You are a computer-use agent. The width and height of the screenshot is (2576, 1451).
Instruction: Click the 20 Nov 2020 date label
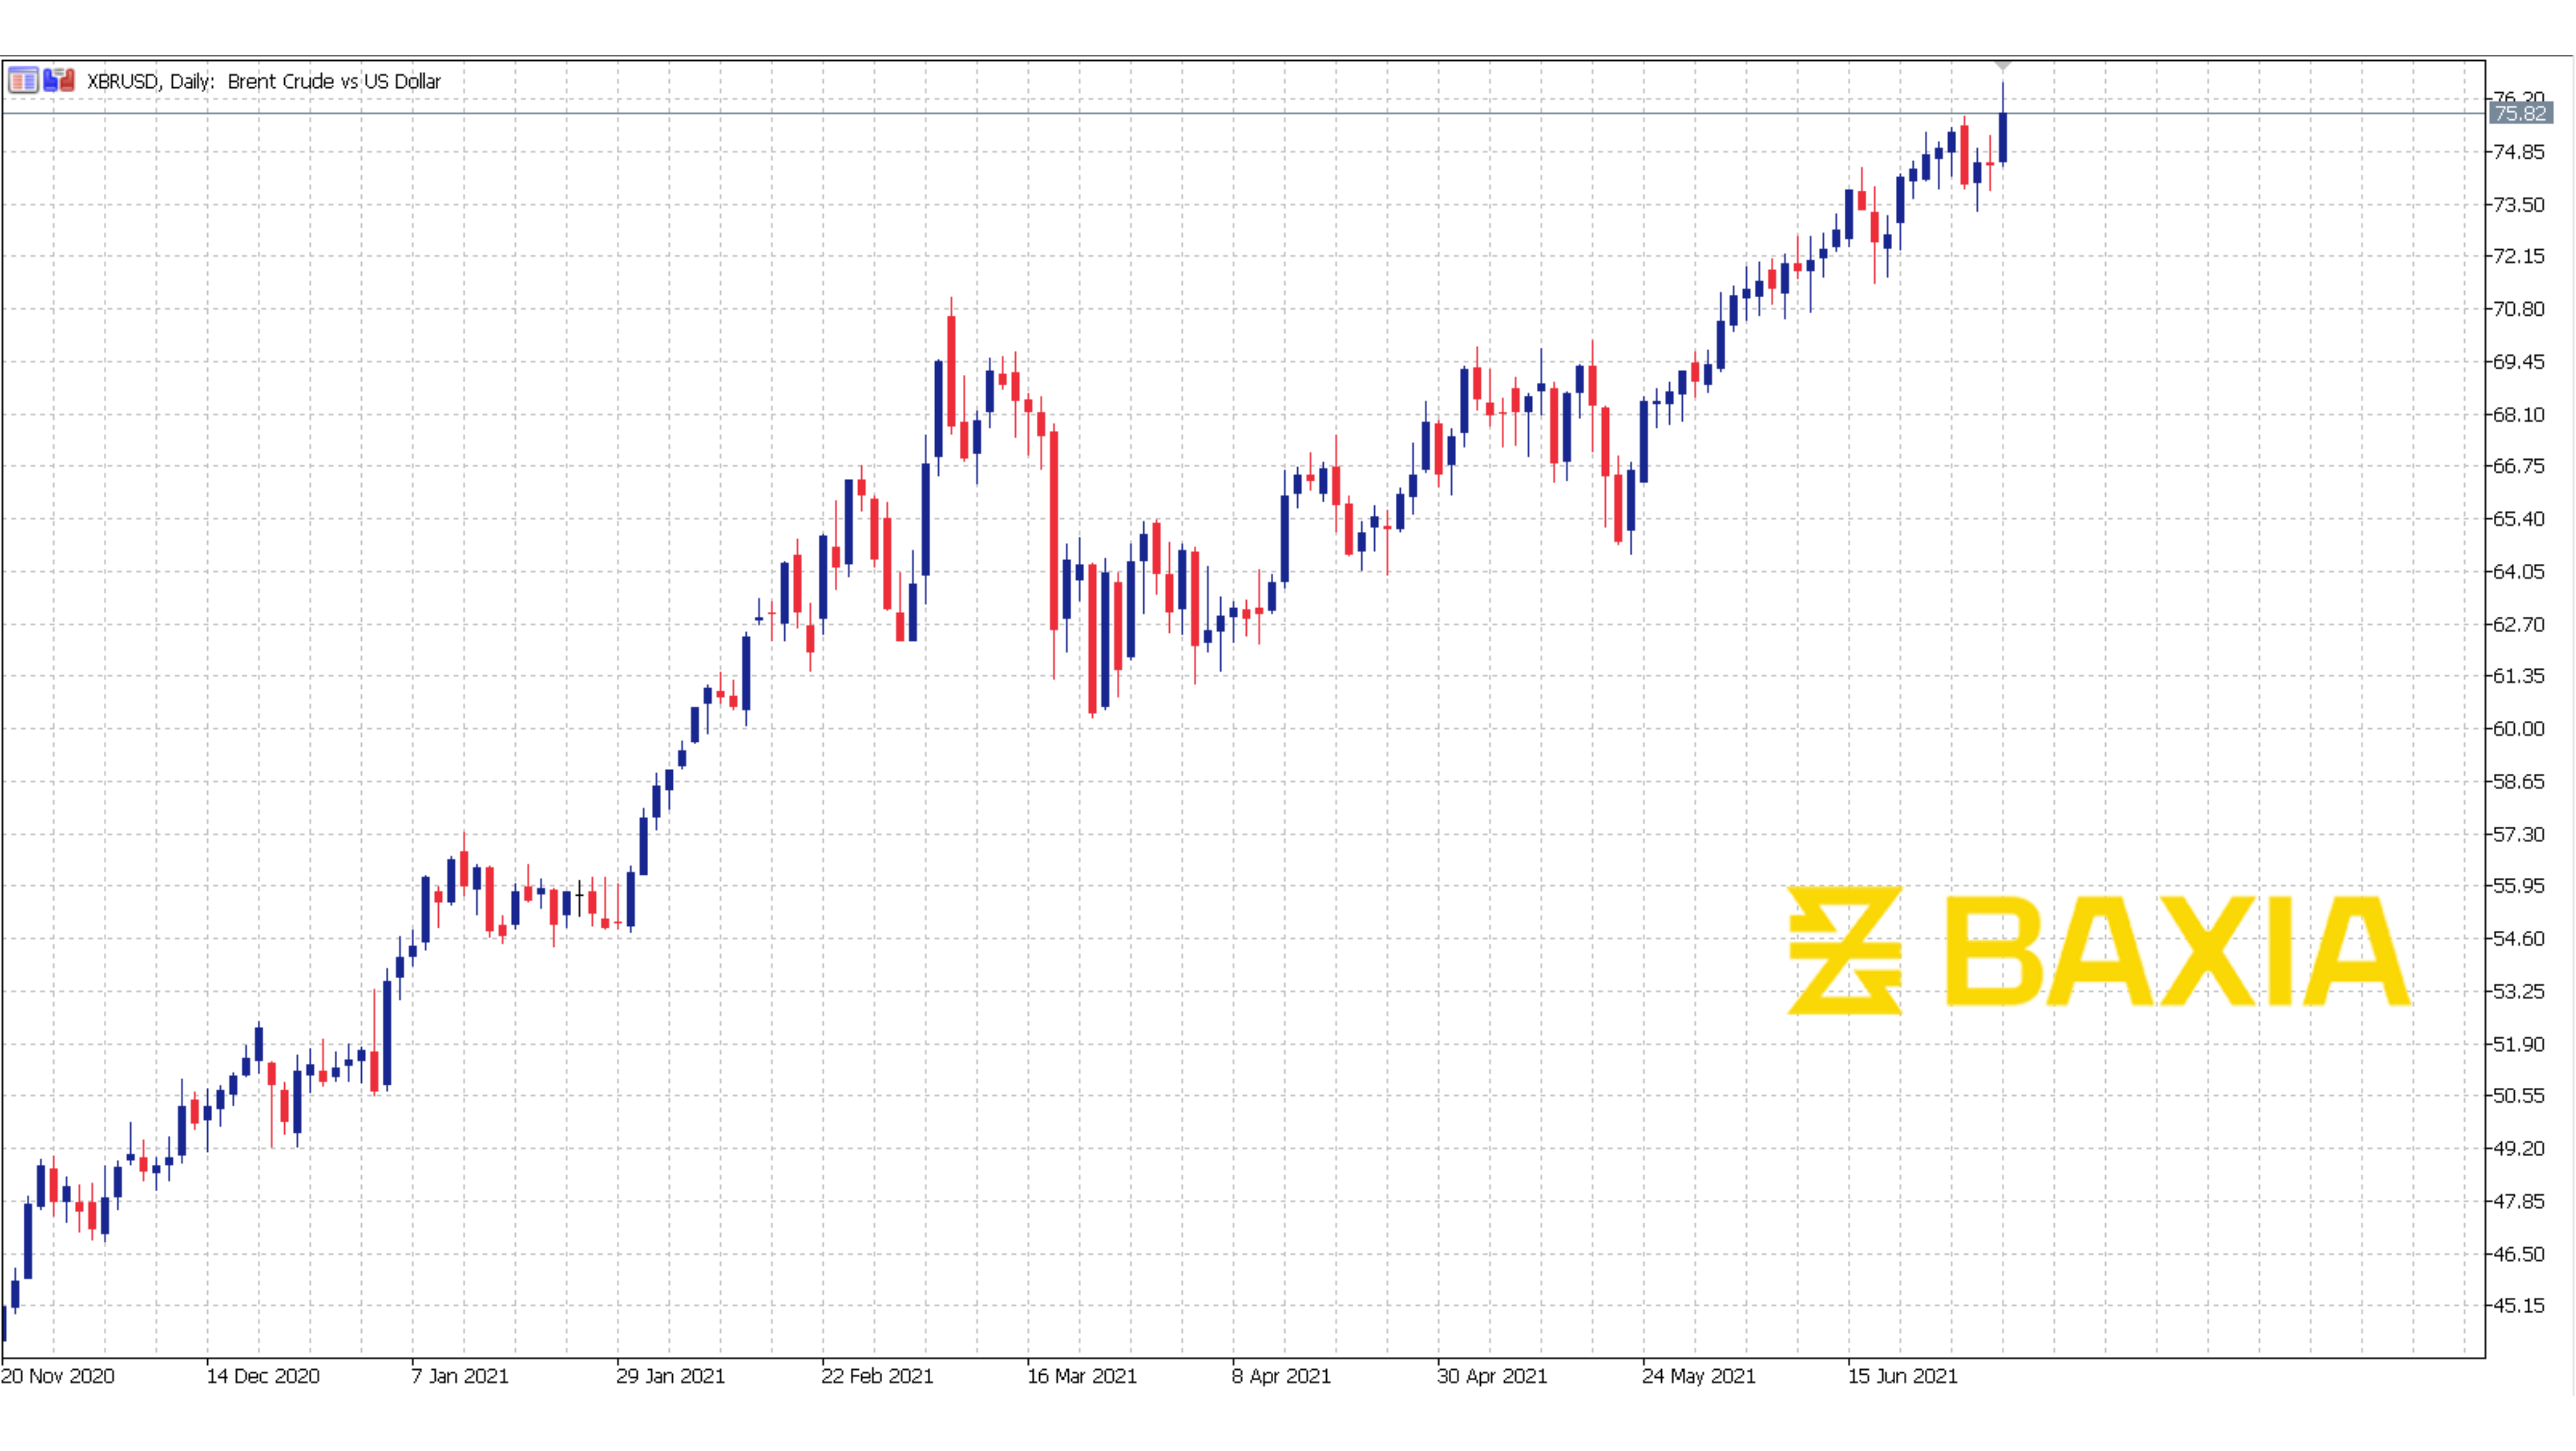click(x=58, y=1376)
